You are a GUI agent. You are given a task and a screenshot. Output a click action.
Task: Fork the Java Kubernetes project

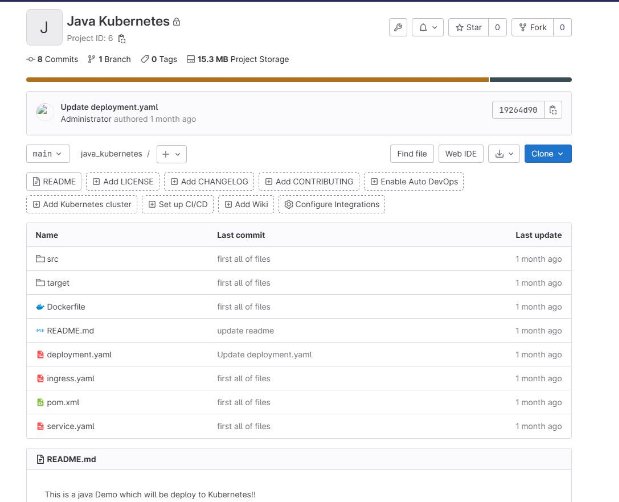533,27
